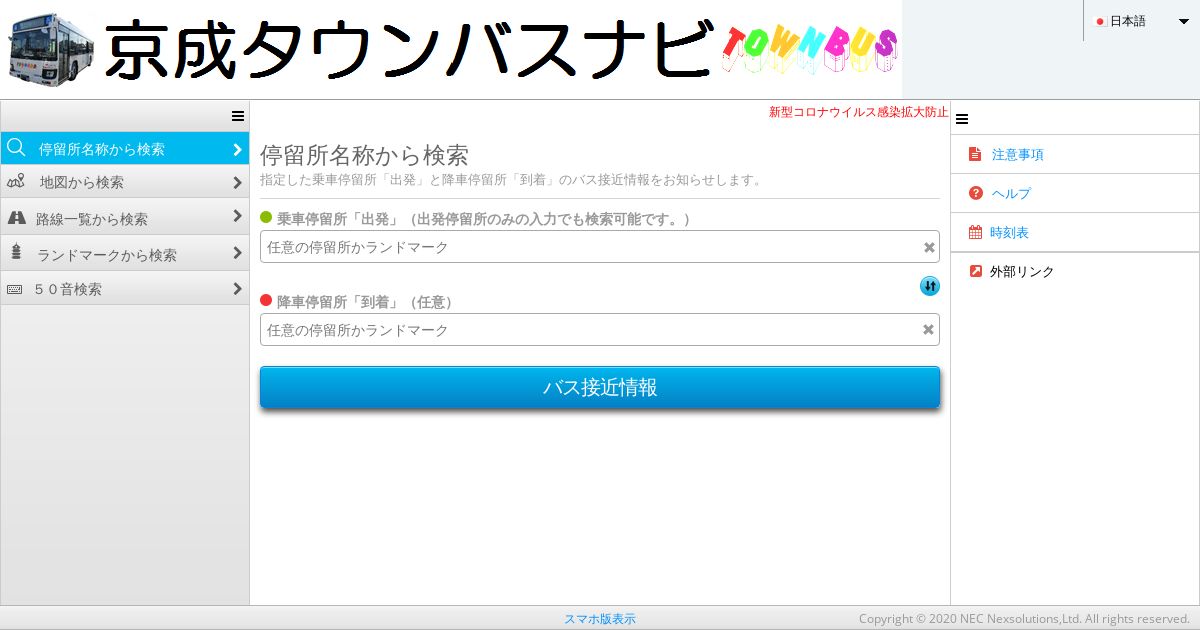Click the magnifier icon beside 停留所名称から検索
Viewport: 1200px width, 630px height.
coord(16,148)
